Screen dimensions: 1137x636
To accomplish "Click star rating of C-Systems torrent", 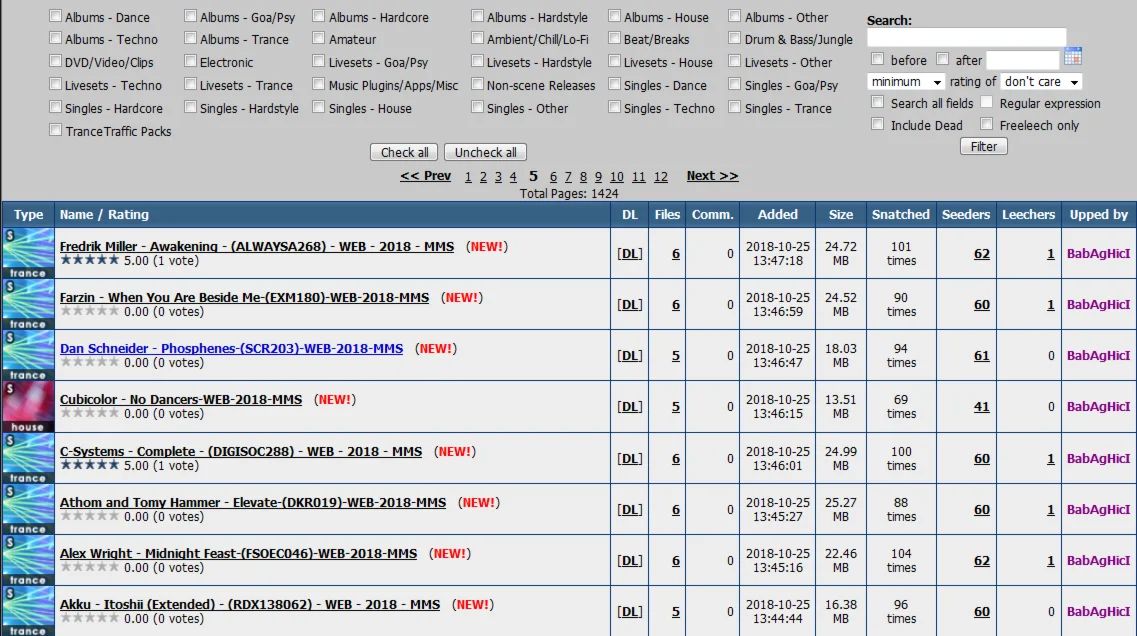I will (x=89, y=465).
